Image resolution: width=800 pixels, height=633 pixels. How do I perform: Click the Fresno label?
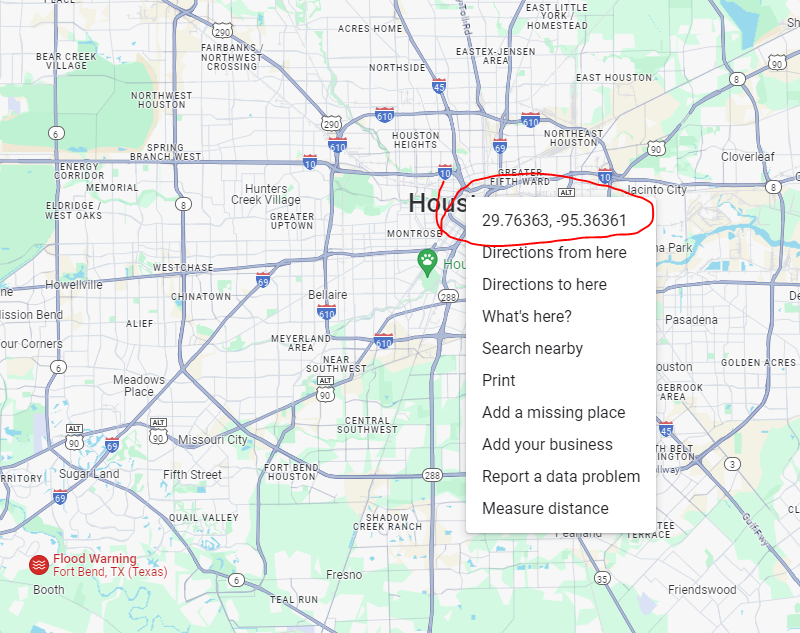coord(344,575)
